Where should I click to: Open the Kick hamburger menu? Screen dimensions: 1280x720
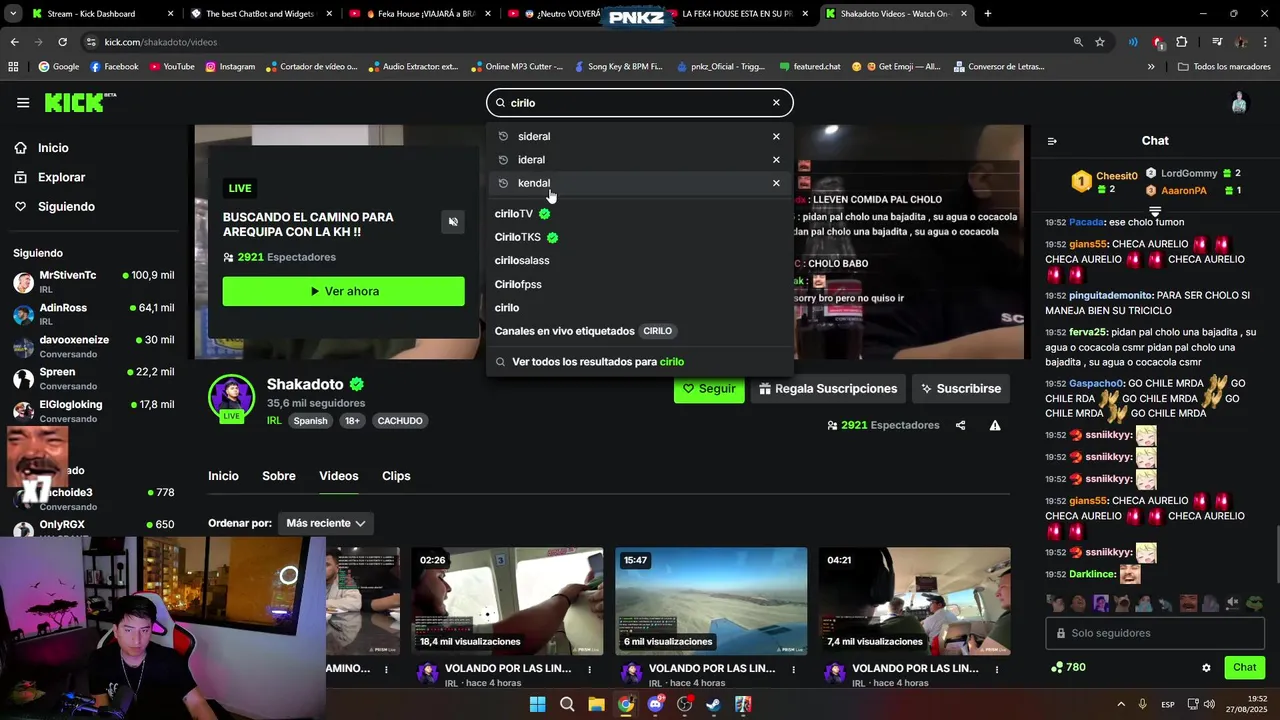click(x=23, y=102)
